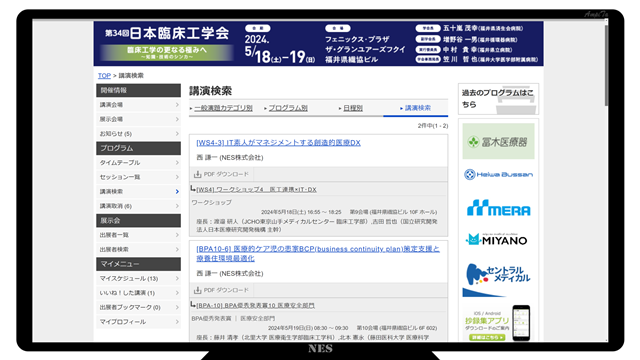This screenshot has height=360, width=640.
Task: Open 出展者一覧 in the sidebar
Action: click(x=138, y=235)
